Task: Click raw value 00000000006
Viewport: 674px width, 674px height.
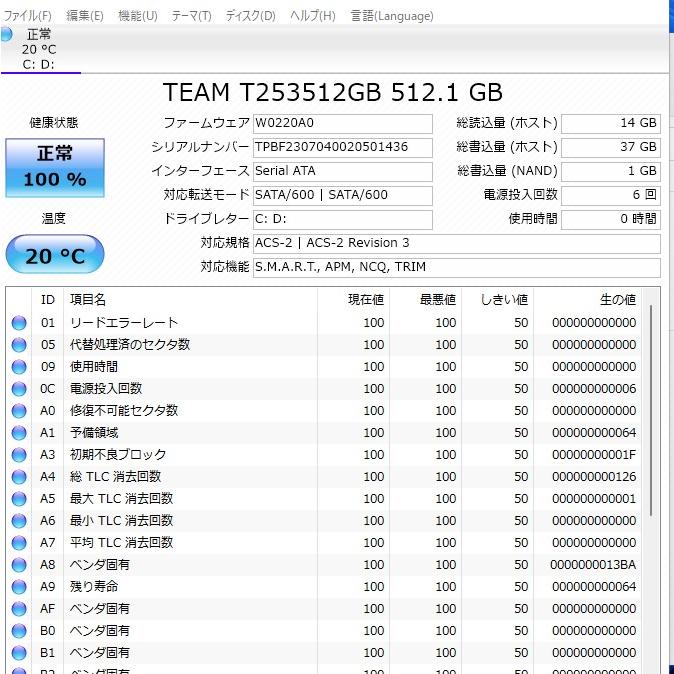Action: click(594, 389)
